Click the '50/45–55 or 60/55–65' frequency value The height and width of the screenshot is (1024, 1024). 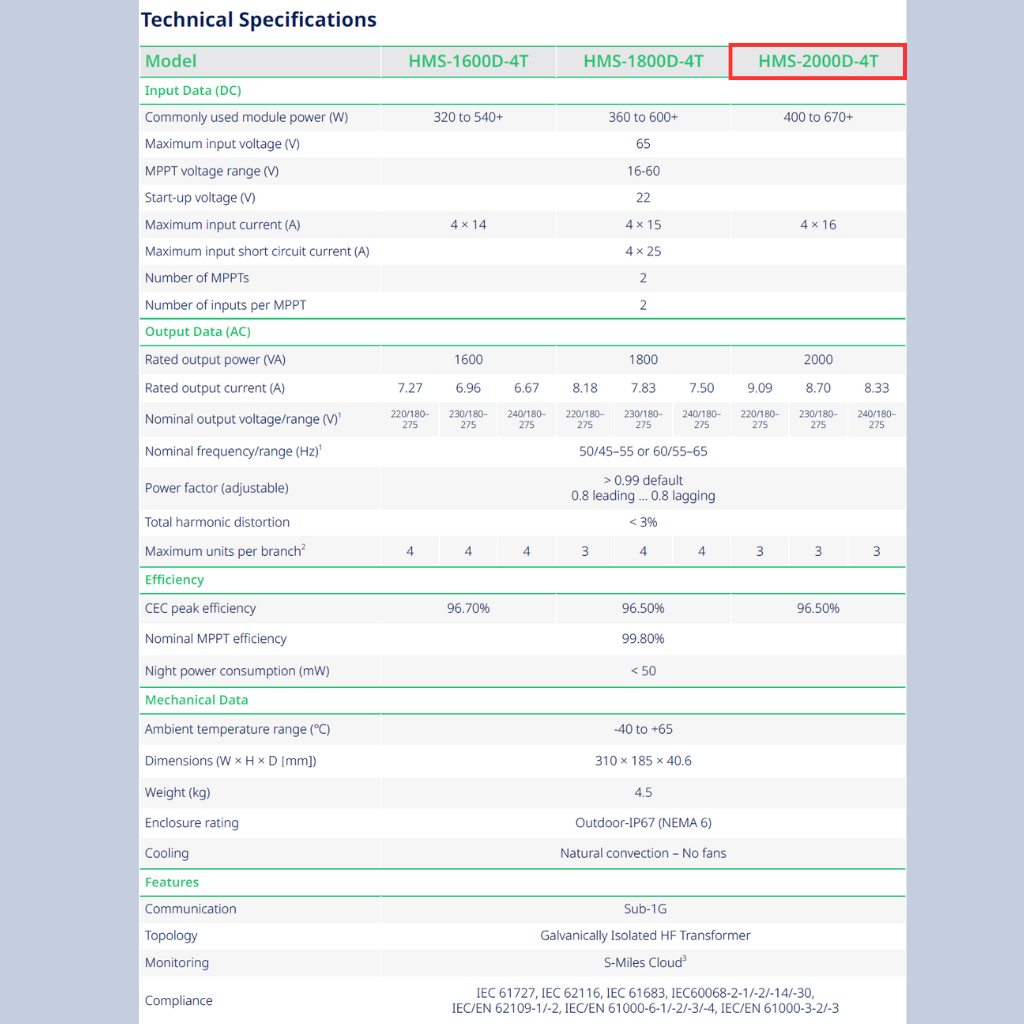click(x=643, y=452)
